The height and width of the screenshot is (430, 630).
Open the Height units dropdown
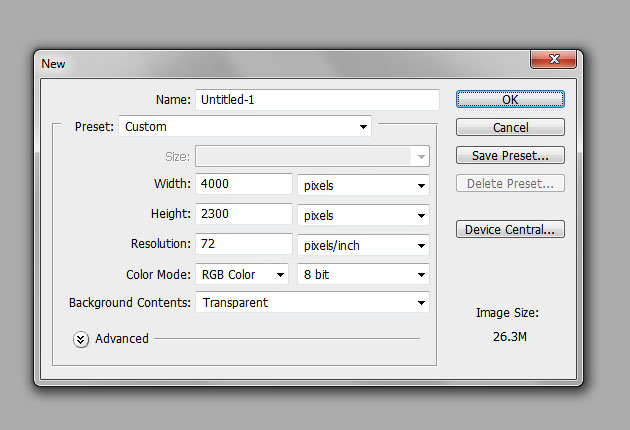click(x=363, y=215)
